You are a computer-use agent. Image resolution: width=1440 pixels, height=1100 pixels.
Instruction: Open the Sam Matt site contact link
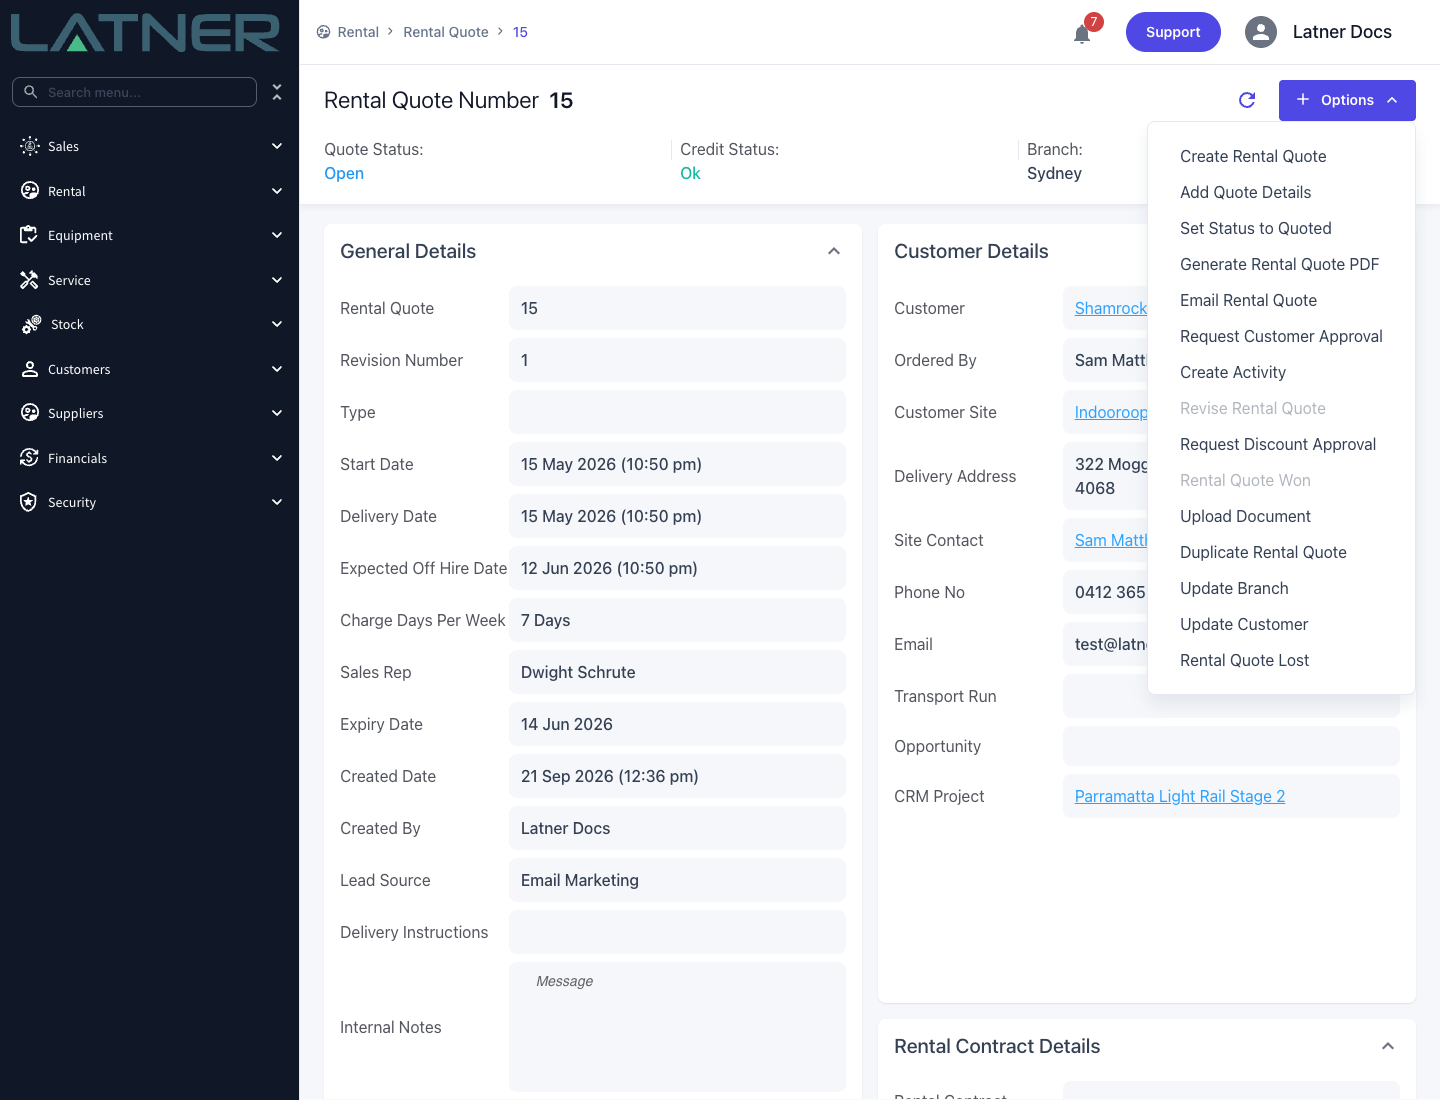click(x=1111, y=540)
